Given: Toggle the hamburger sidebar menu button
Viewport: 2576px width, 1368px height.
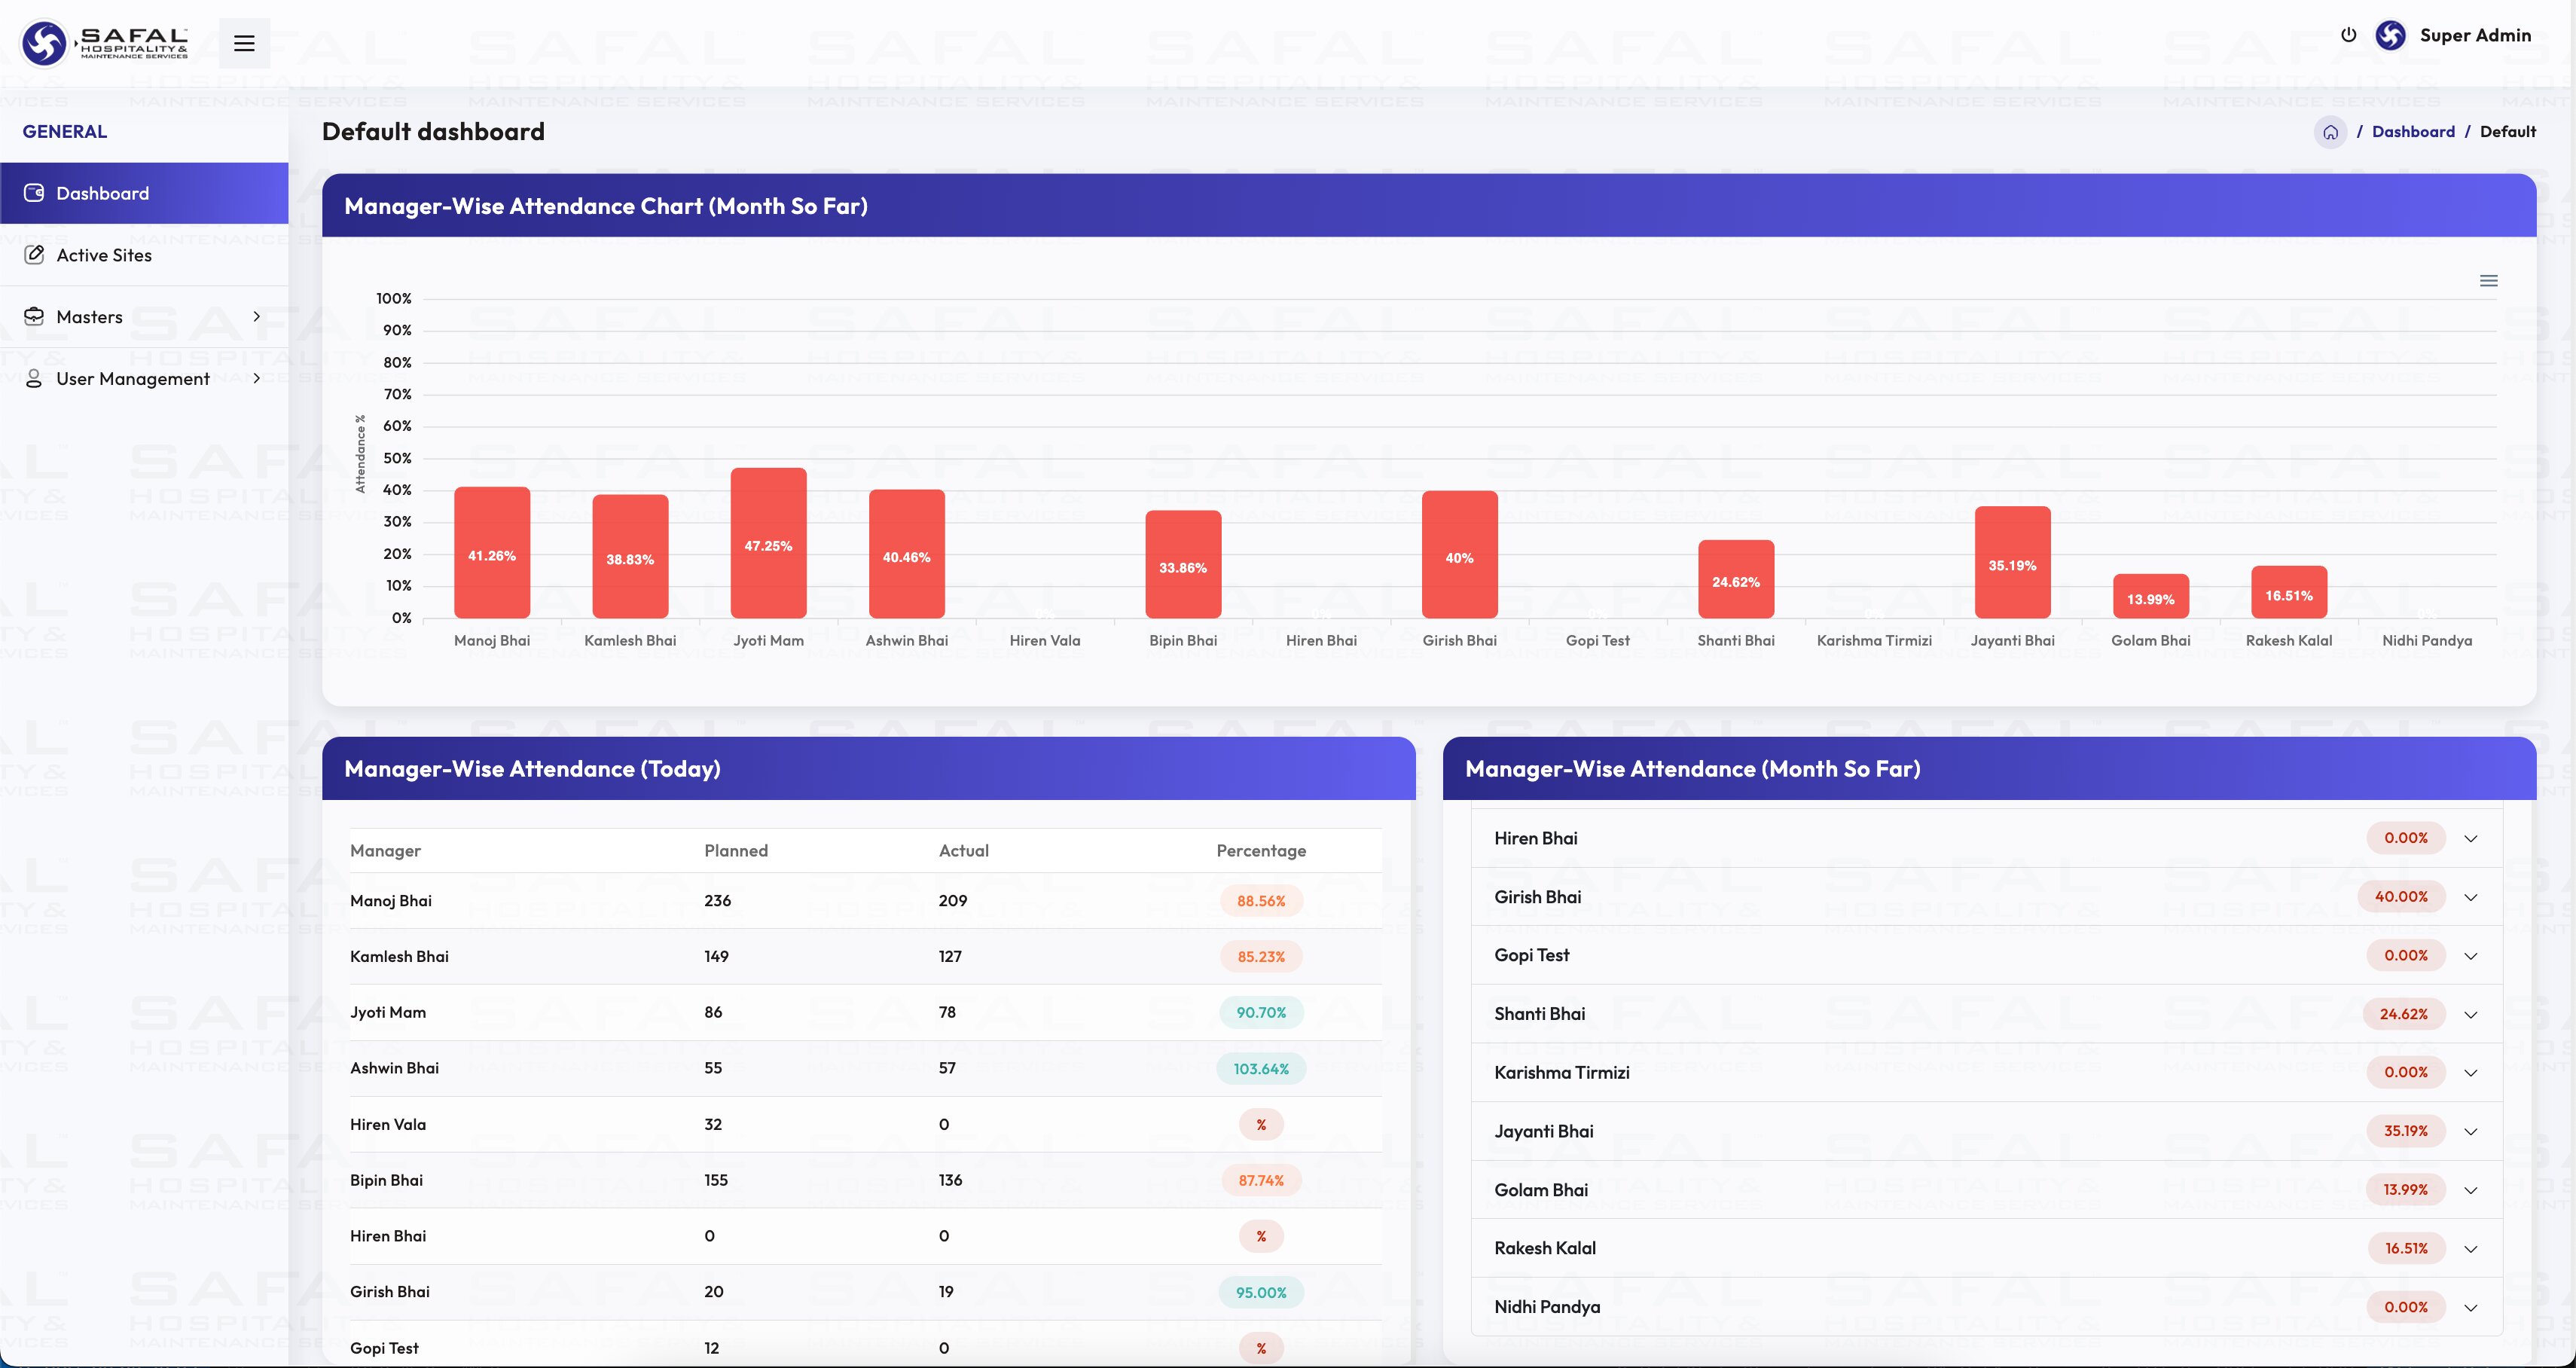Looking at the screenshot, I should 244,43.
